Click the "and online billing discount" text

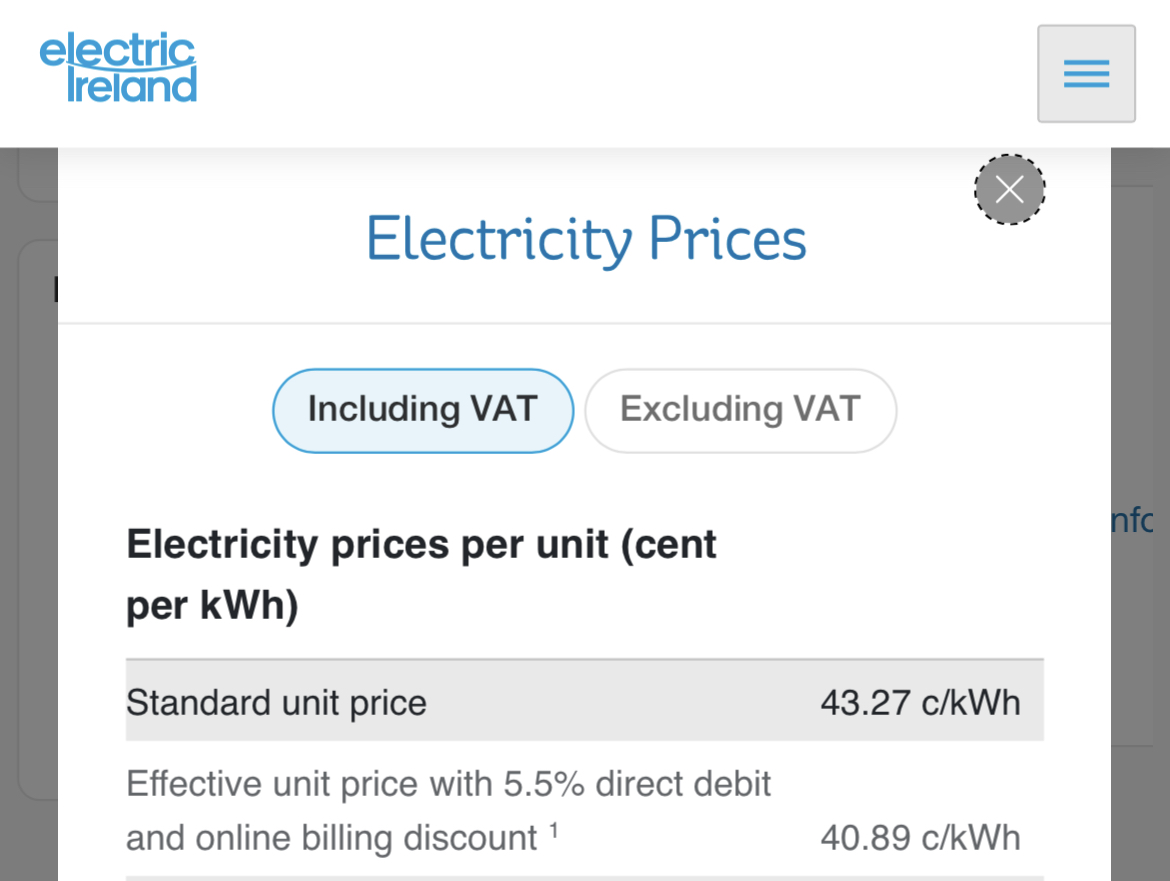point(331,838)
